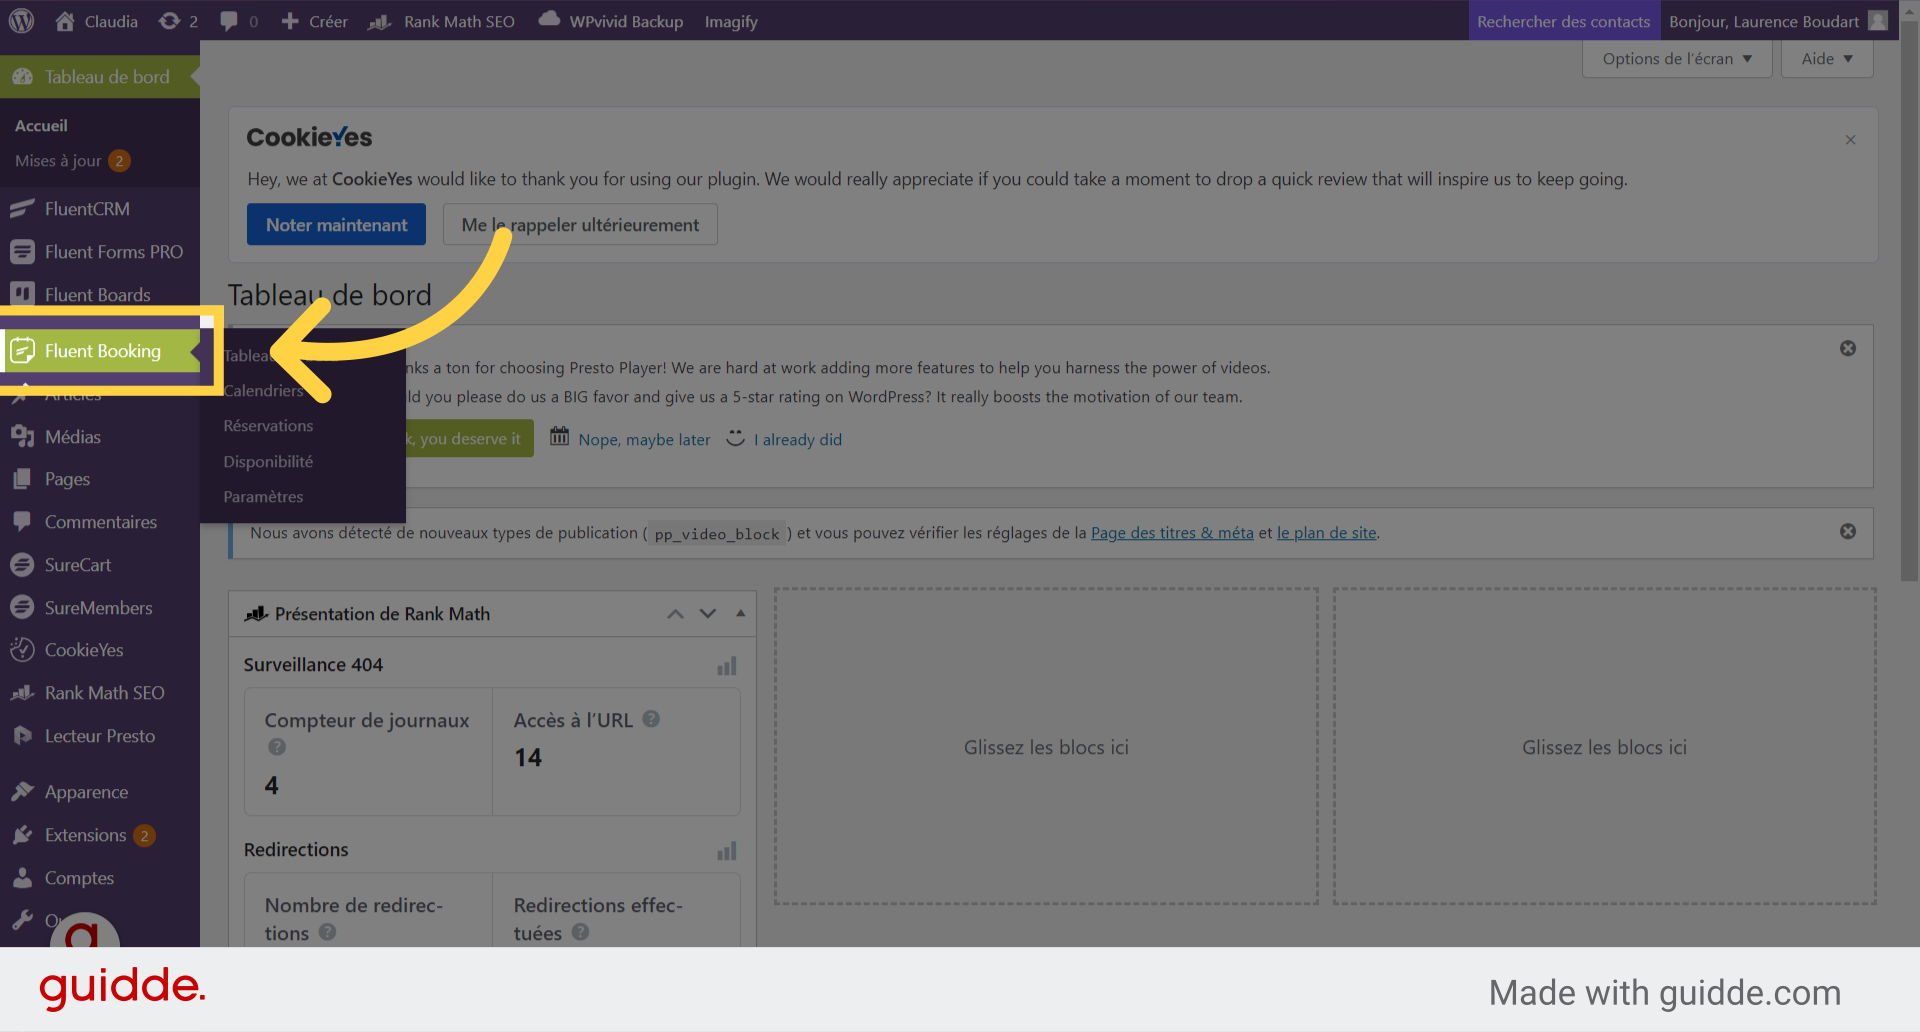Open WPvivid Backup in admin bar

click(611, 21)
